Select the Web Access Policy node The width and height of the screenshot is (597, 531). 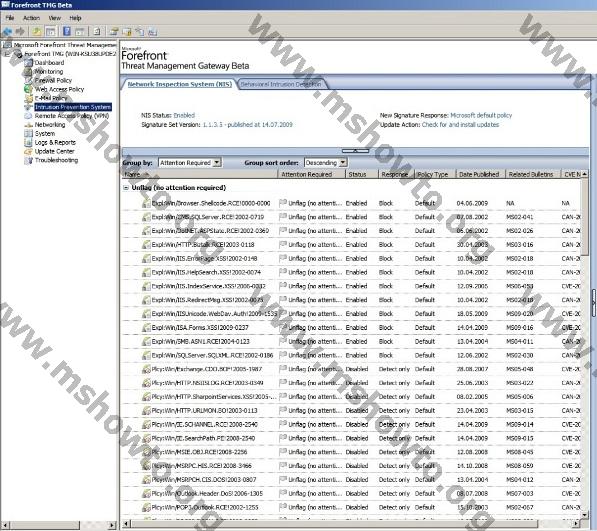click(59, 89)
